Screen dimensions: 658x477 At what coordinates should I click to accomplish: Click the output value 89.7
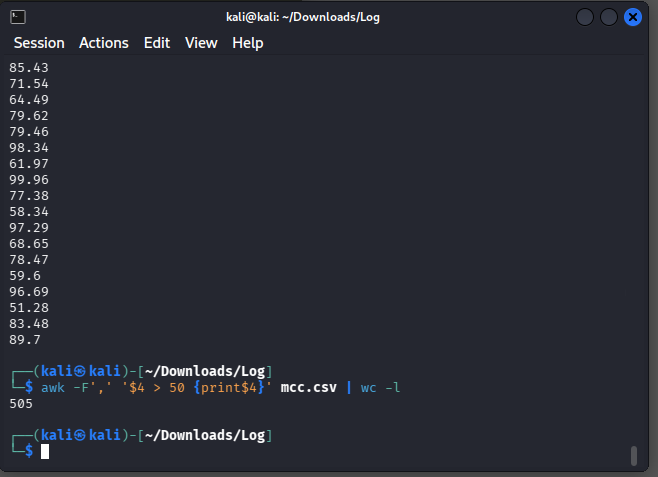click(x=25, y=339)
